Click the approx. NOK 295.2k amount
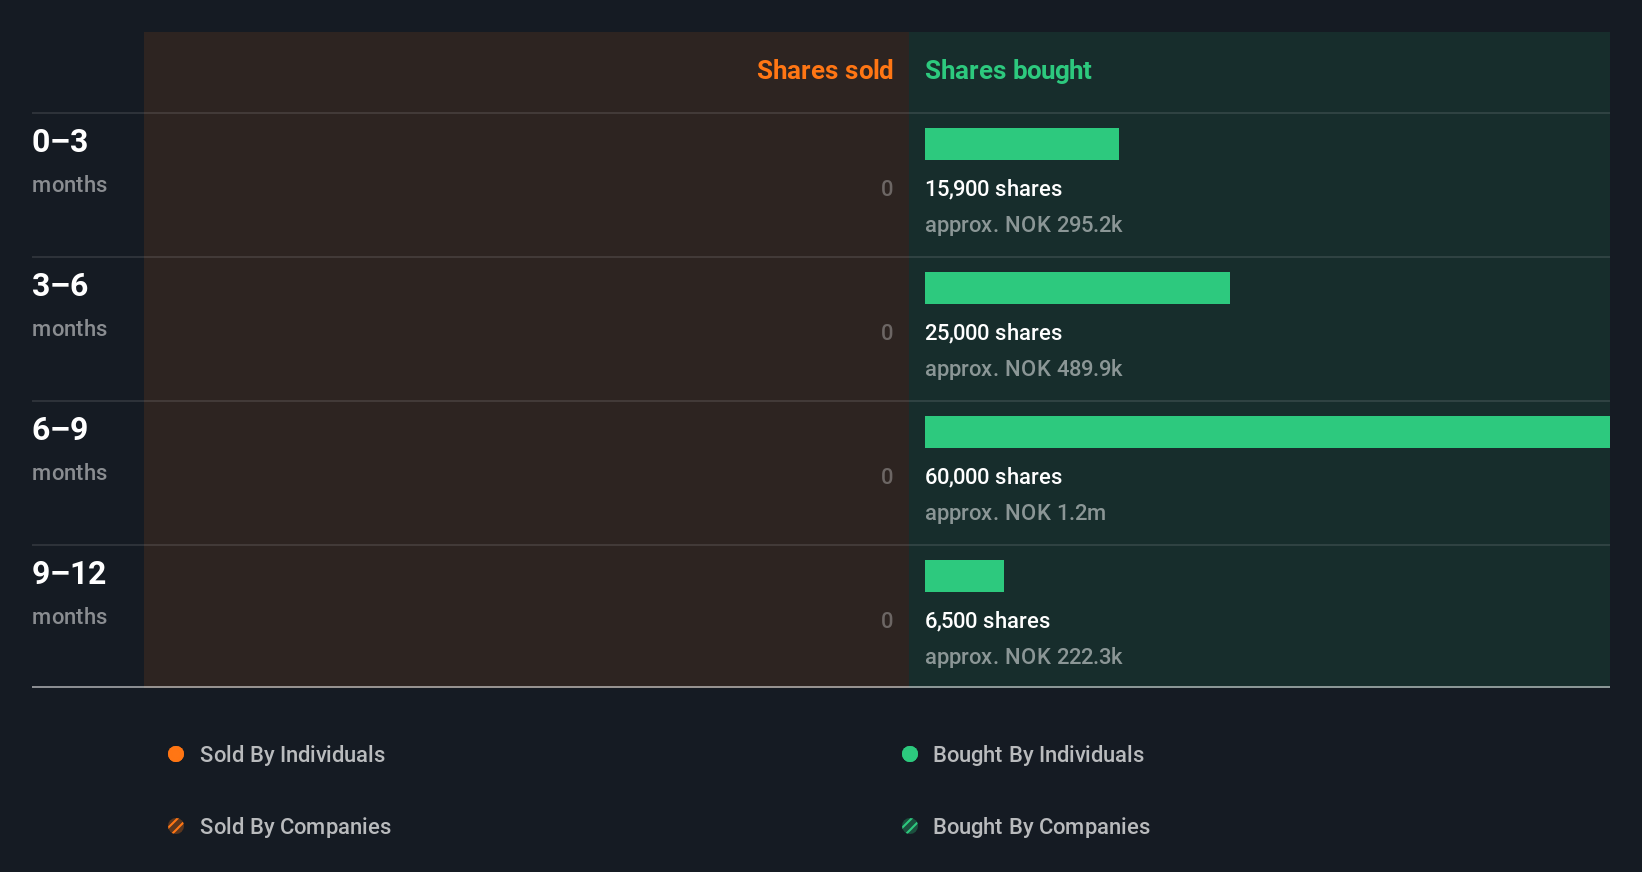Screen dimensions: 1642x872 coord(1023,225)
